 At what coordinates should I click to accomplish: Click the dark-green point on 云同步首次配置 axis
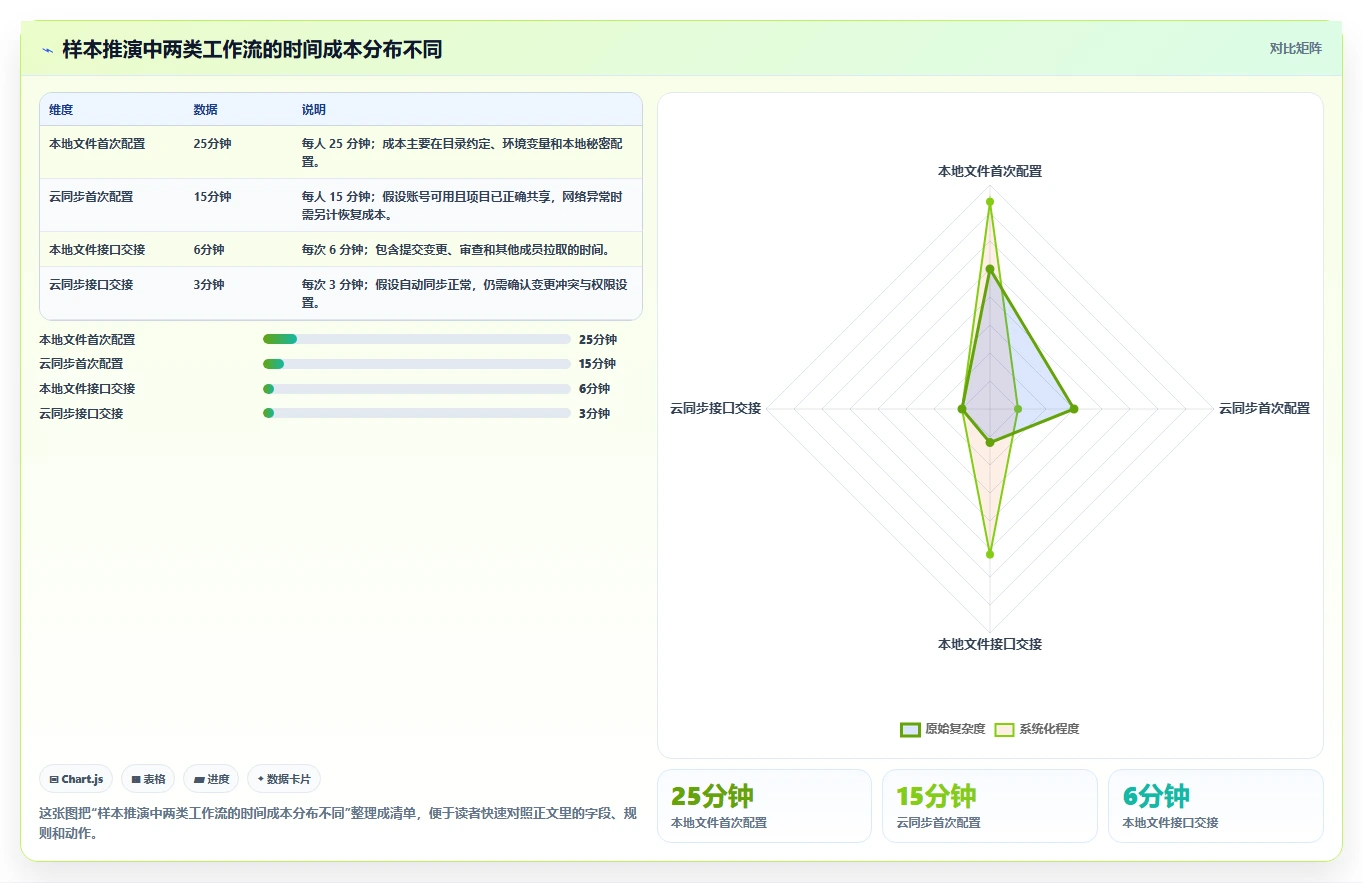pos(1073,408)
